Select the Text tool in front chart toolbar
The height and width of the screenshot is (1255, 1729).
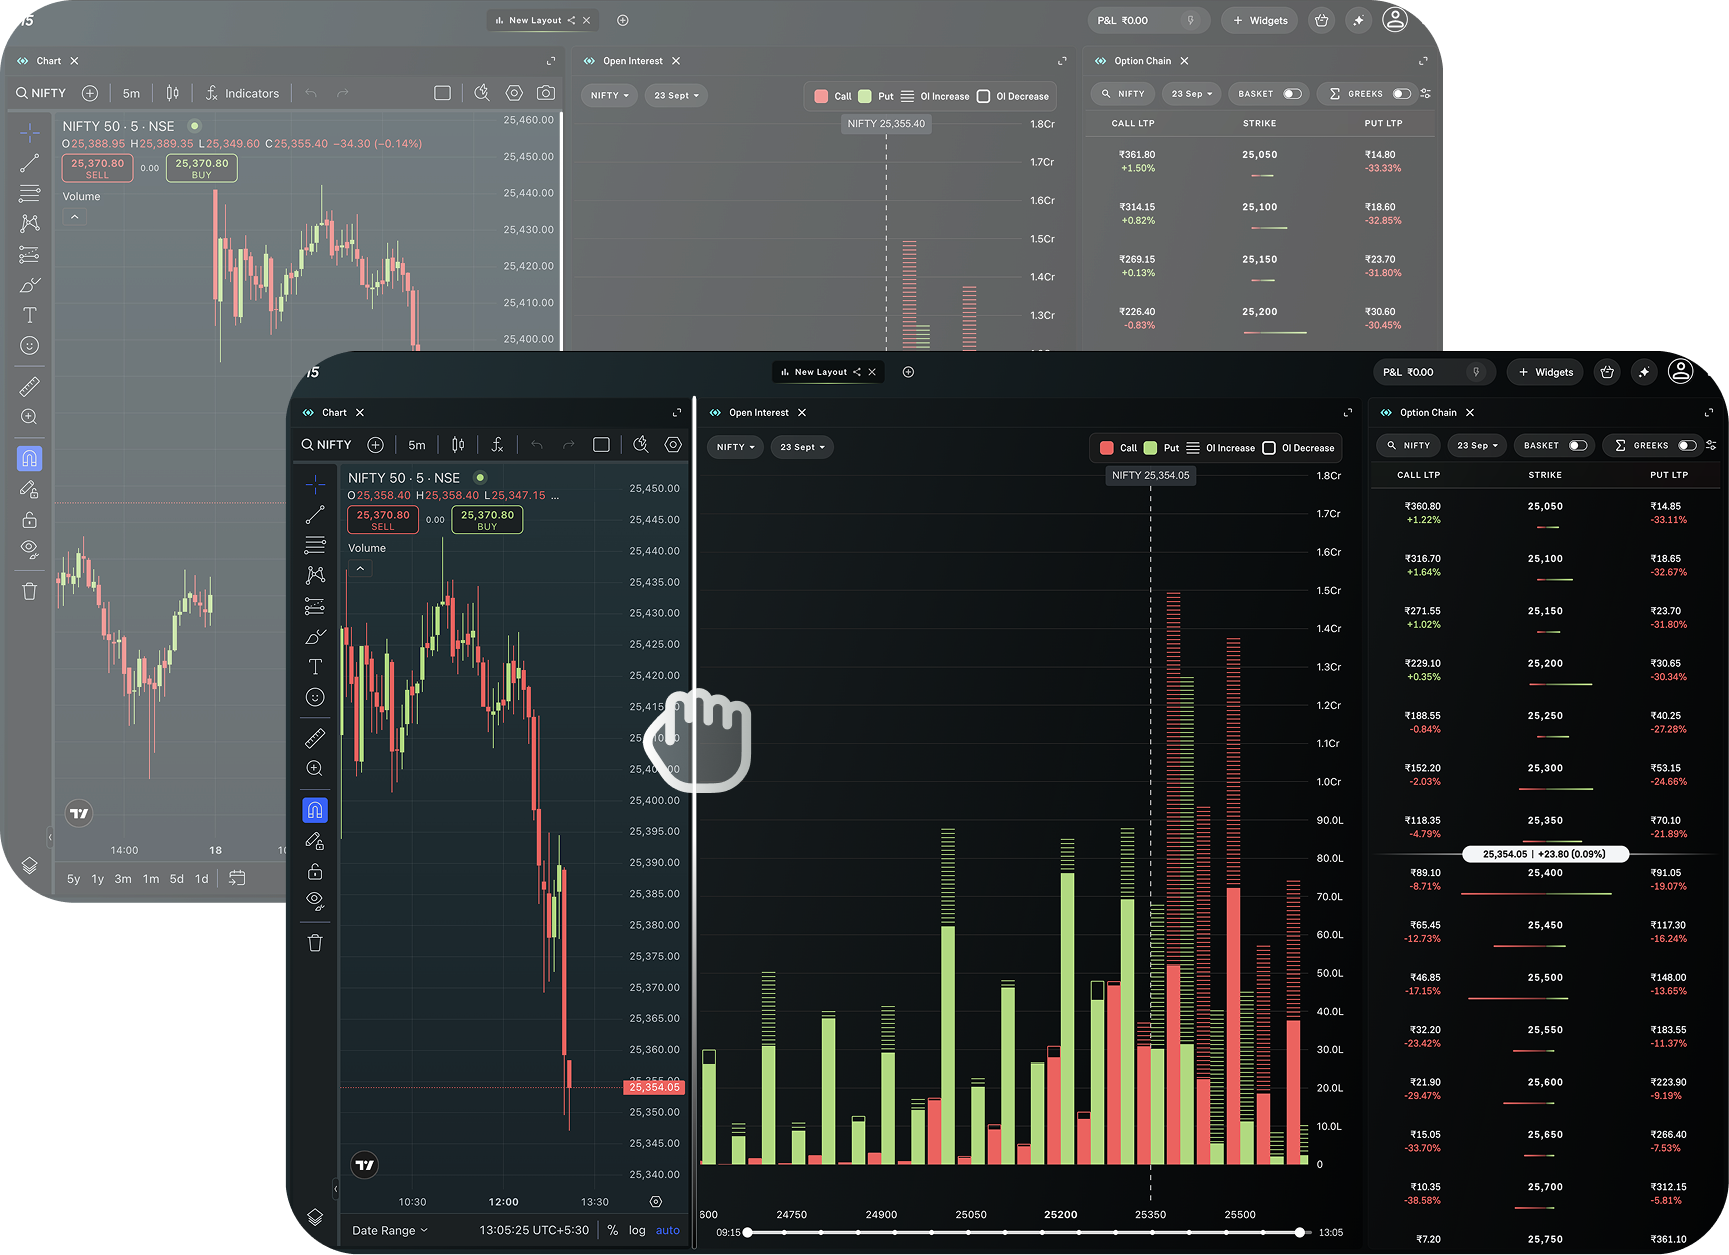315,667
